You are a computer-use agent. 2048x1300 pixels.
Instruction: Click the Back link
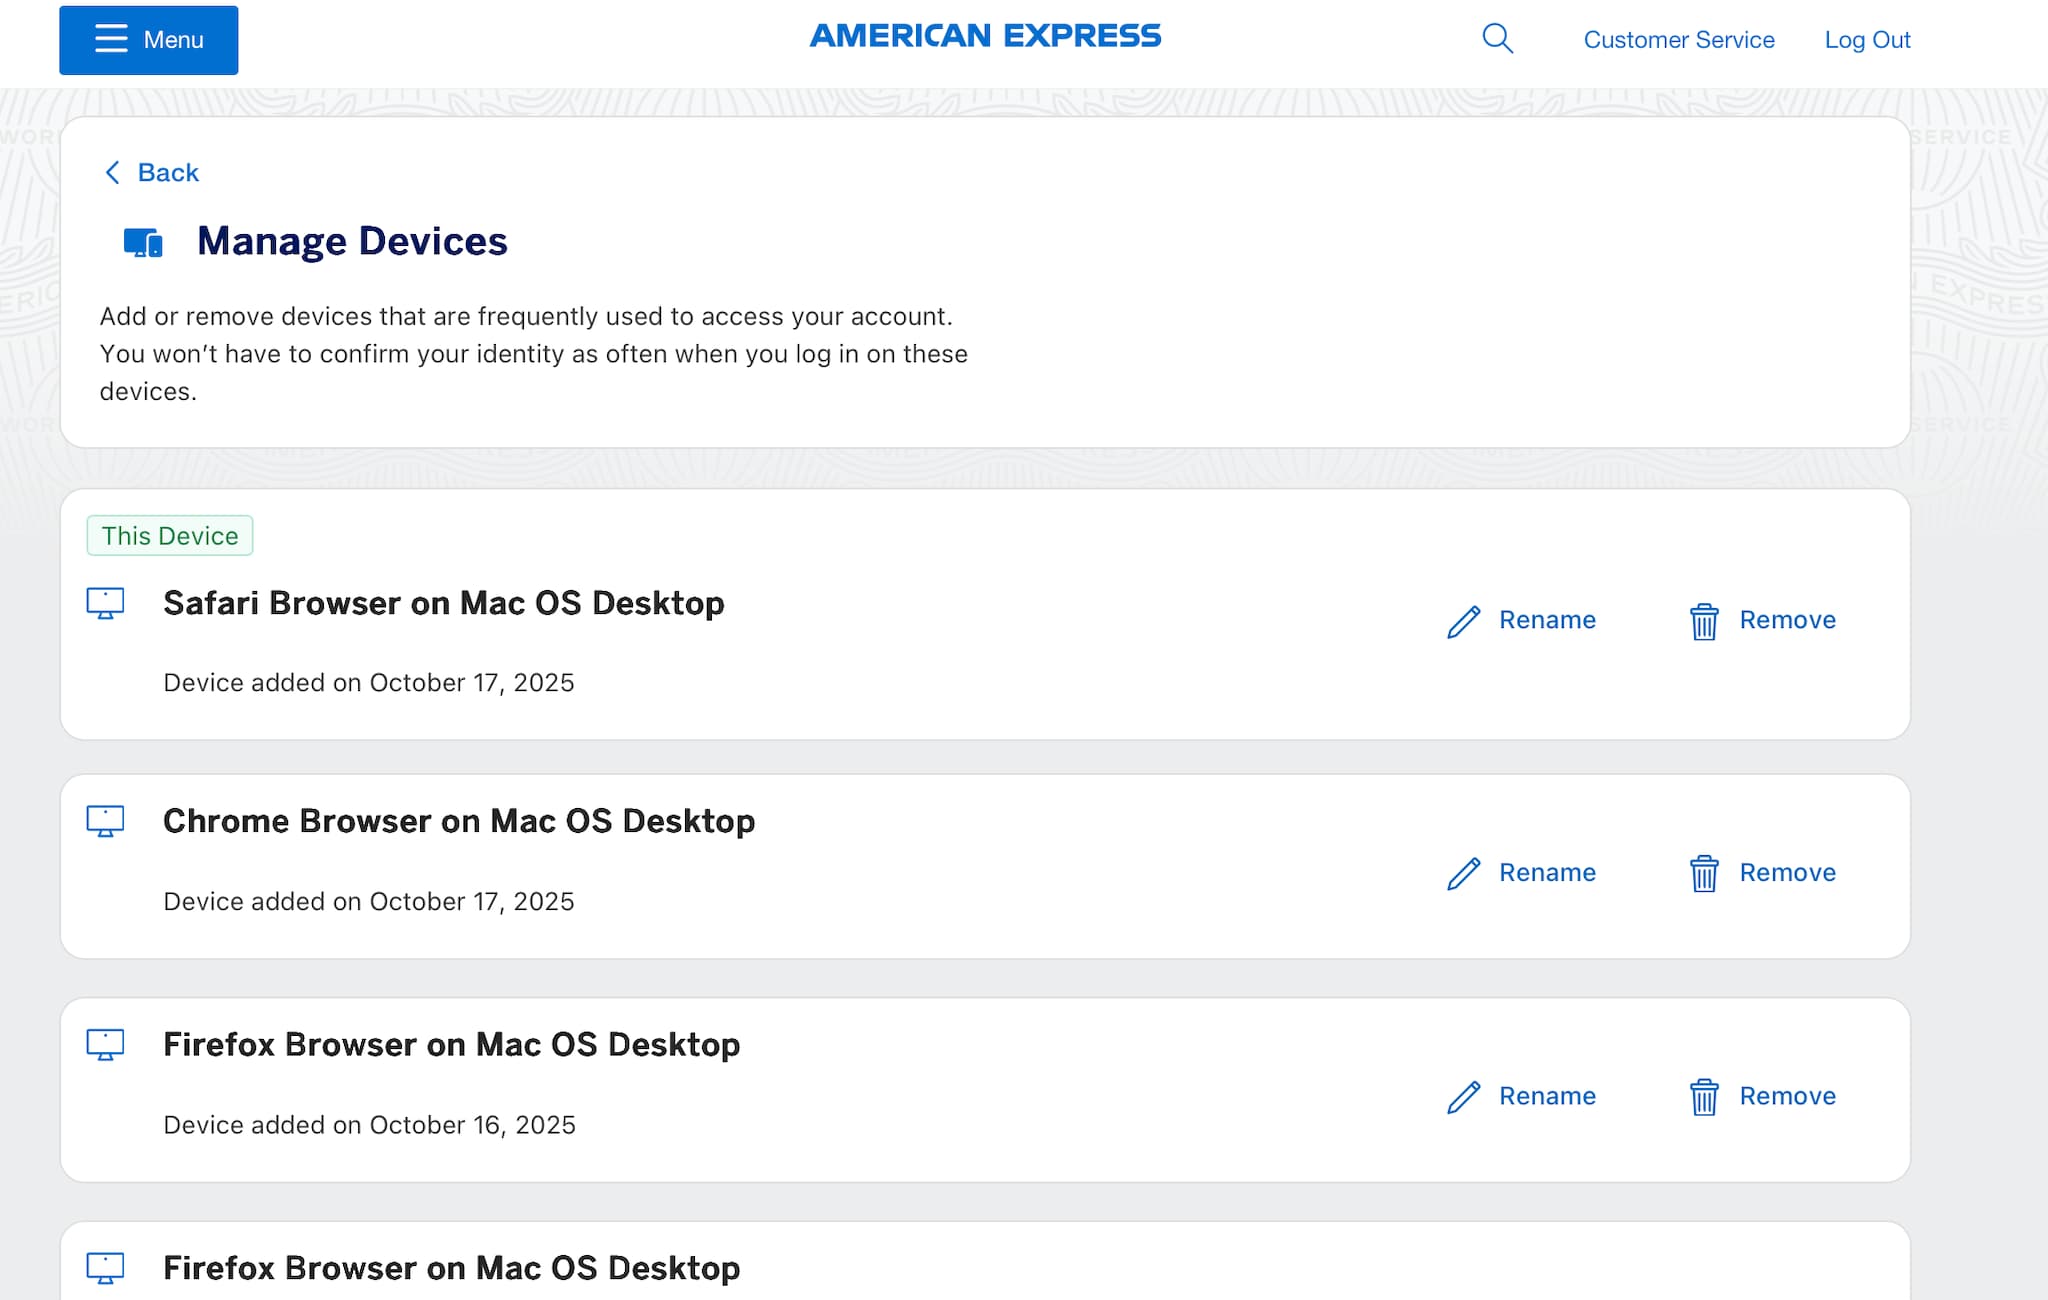click(168, 172)
